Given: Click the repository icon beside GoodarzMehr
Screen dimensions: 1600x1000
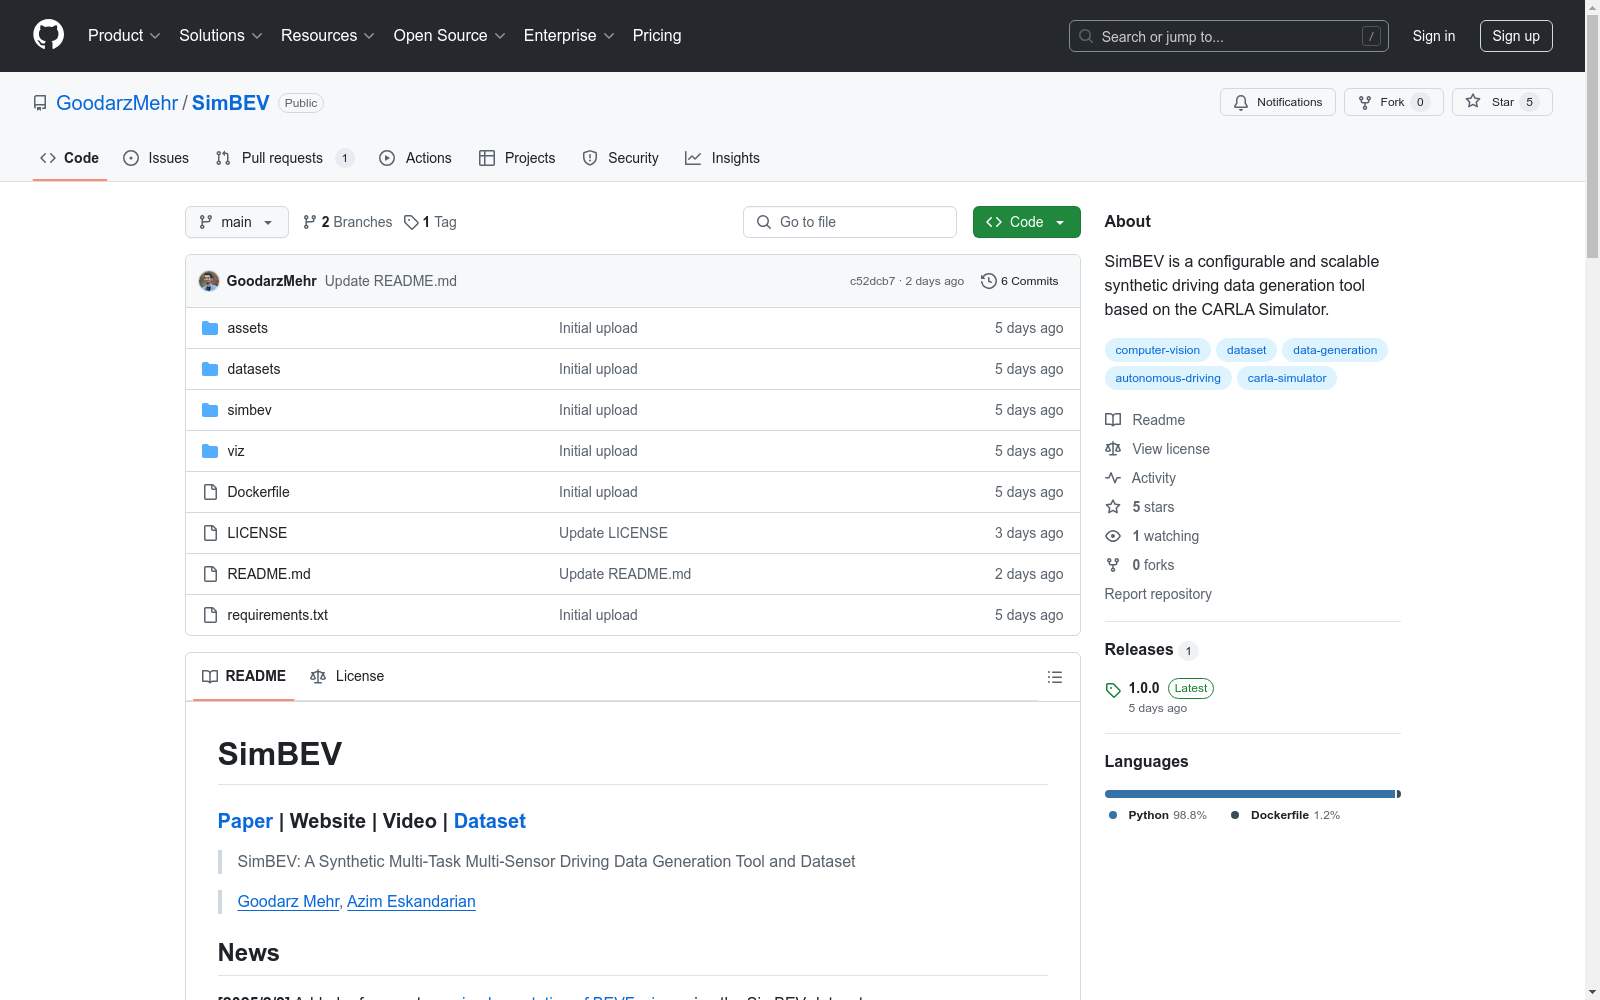Looking at the screenshot, I should coord(40,103).
